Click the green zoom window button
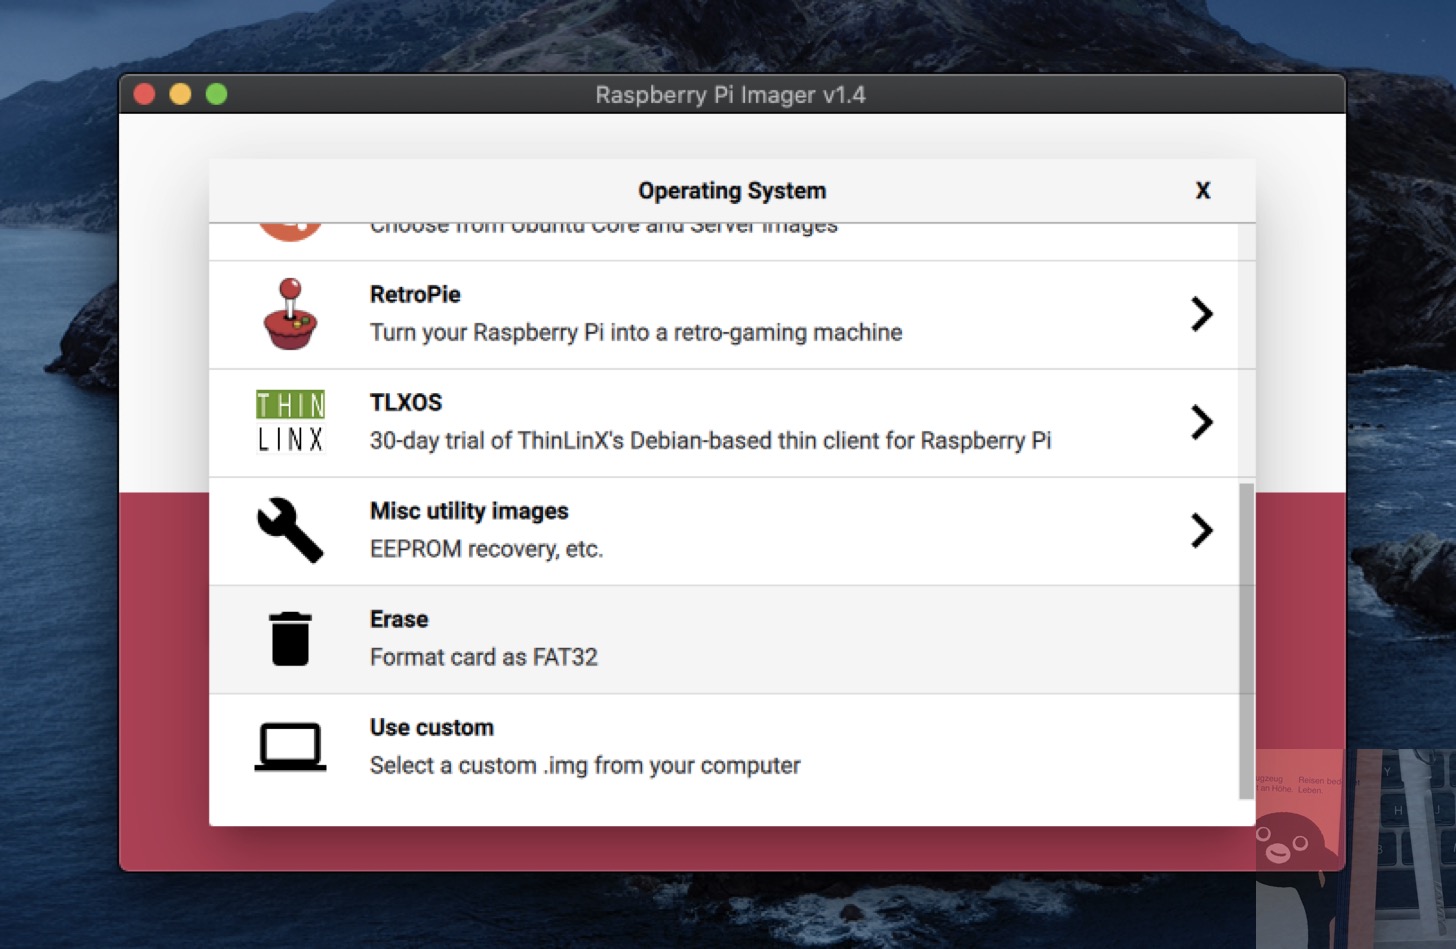 pos(216,94)
